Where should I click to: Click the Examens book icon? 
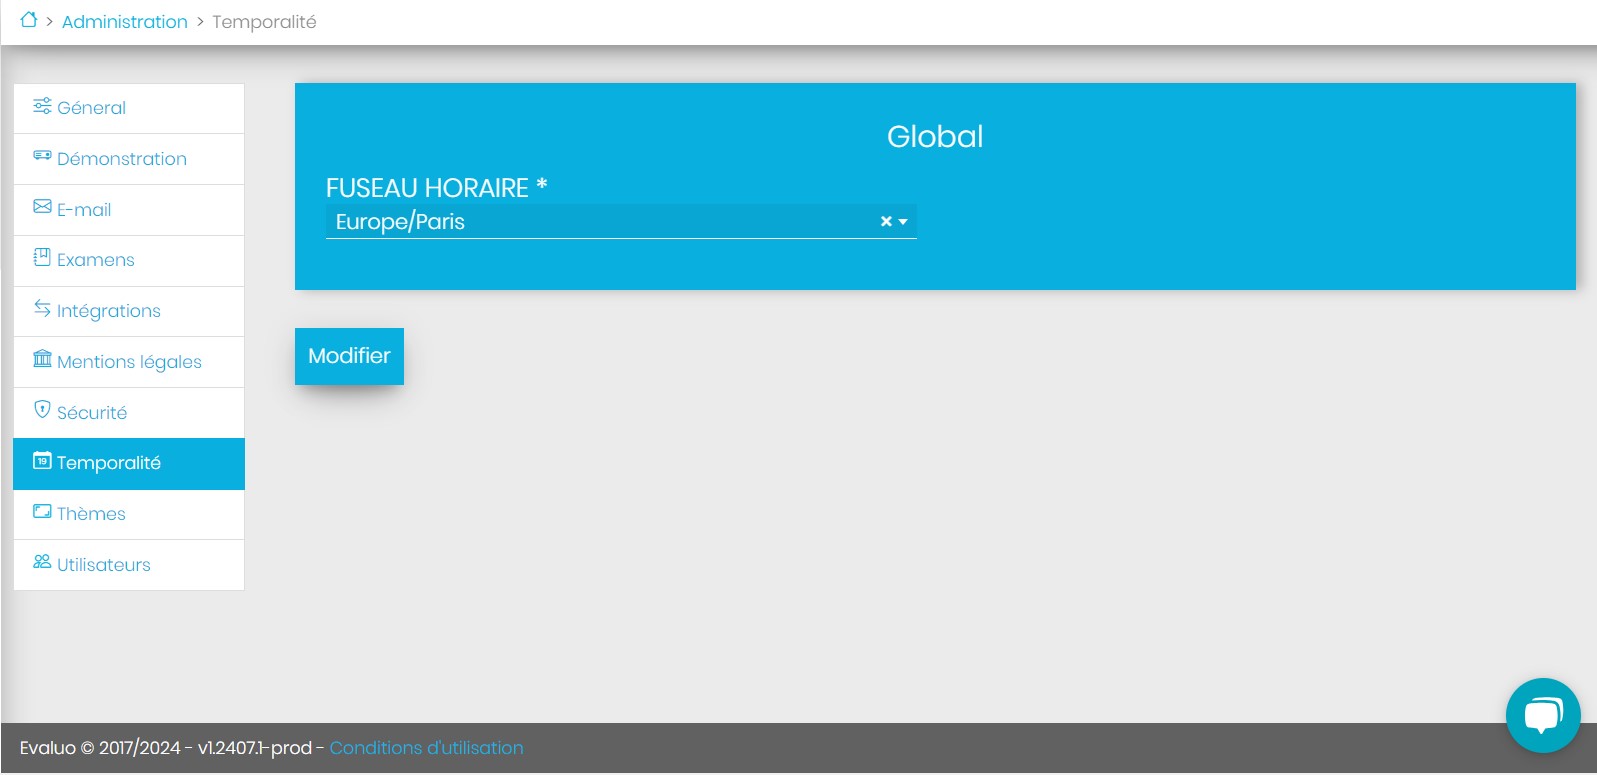pyautogui.click(x=42, y=257)
